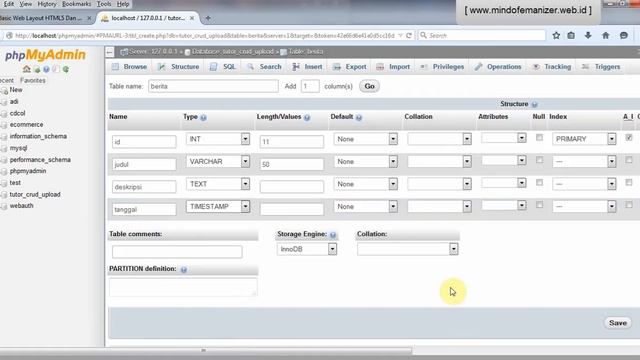
Task: Collapse navigation panel arrow icon
Action: click(x=109, y=52)
